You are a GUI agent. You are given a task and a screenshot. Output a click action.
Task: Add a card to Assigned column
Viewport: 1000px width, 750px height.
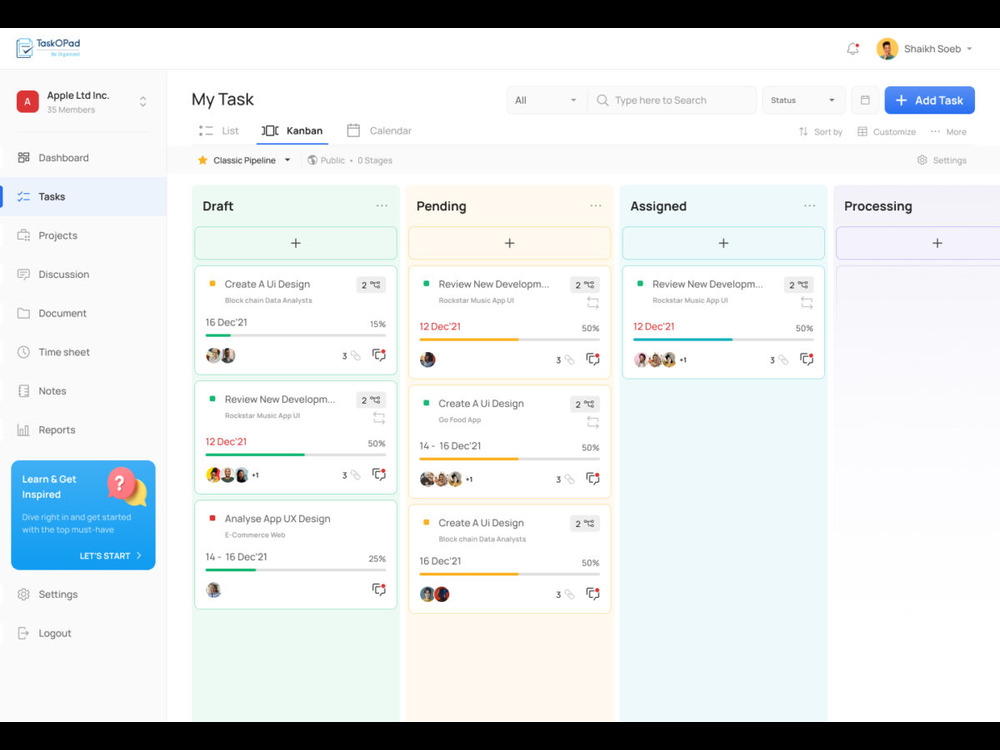(x=723, y=243)
